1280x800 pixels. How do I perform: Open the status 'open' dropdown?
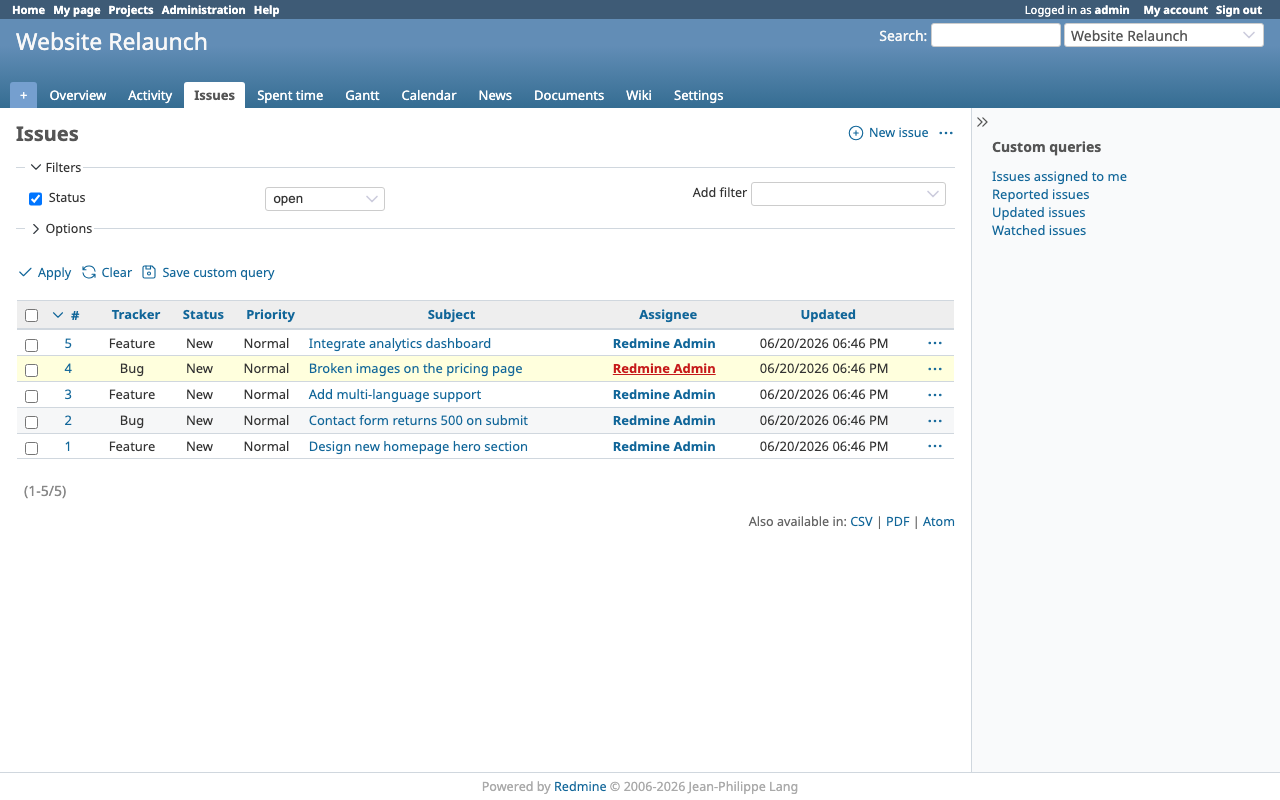point(325,199)
